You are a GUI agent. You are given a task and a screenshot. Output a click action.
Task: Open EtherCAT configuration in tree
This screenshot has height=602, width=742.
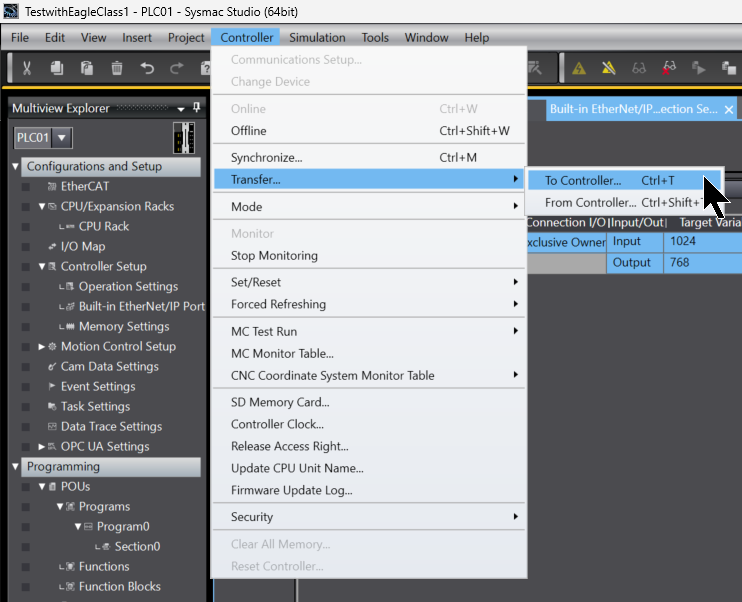click(x=85, y=186)
